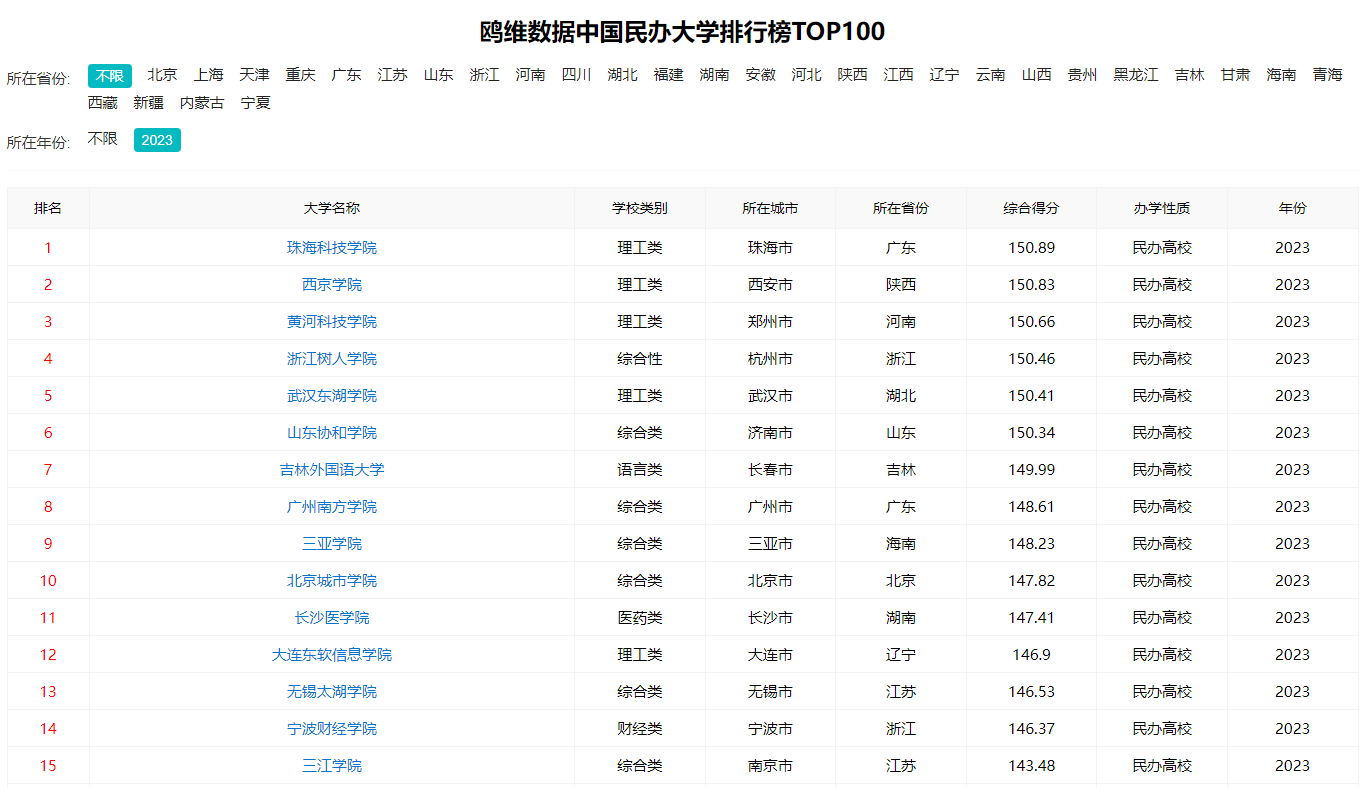1363x788 pixels.
Task: Open the 珠海科技学院 university link
Action: (332, 248)
